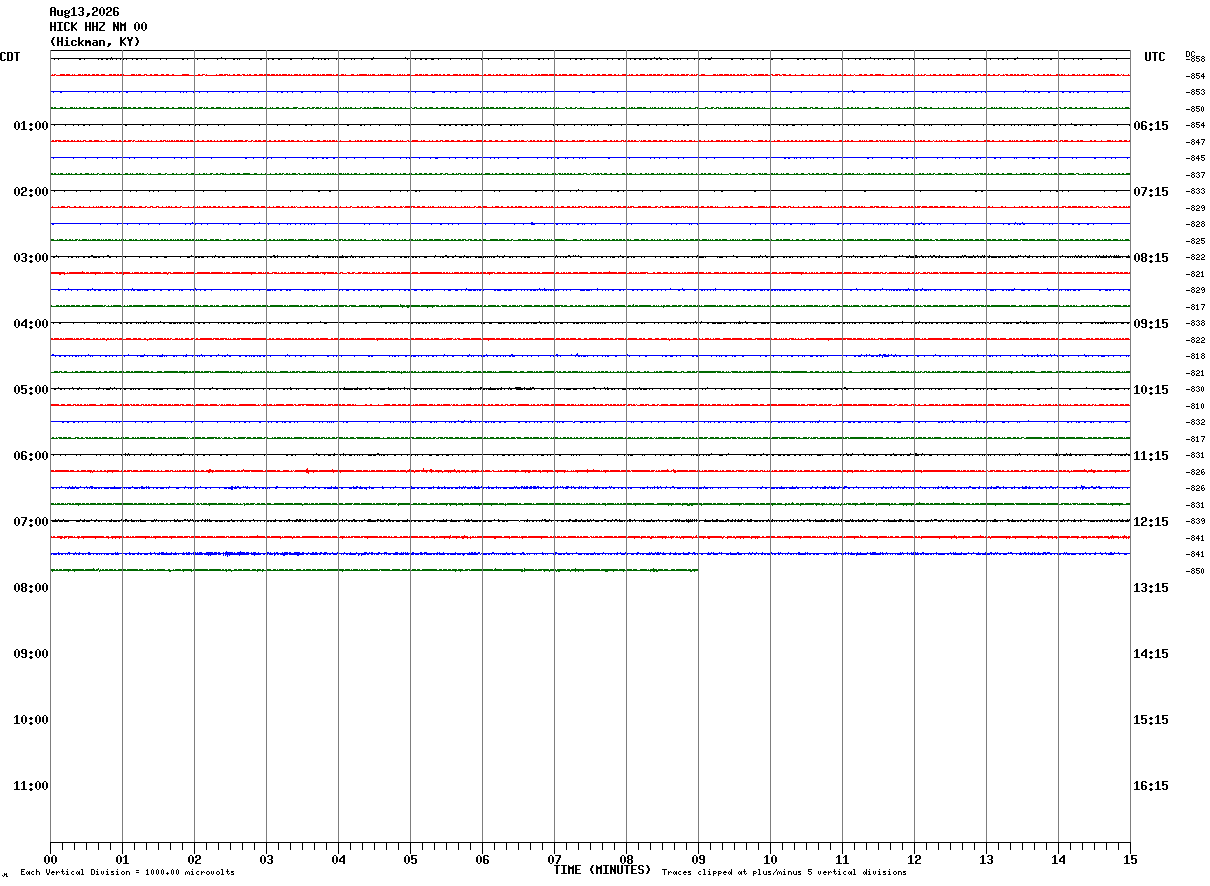The width and height of the screenshot is (1210, 886).
Task: Select DC offset value -833
Action: pyautogui.click(x=1196, y=192)
